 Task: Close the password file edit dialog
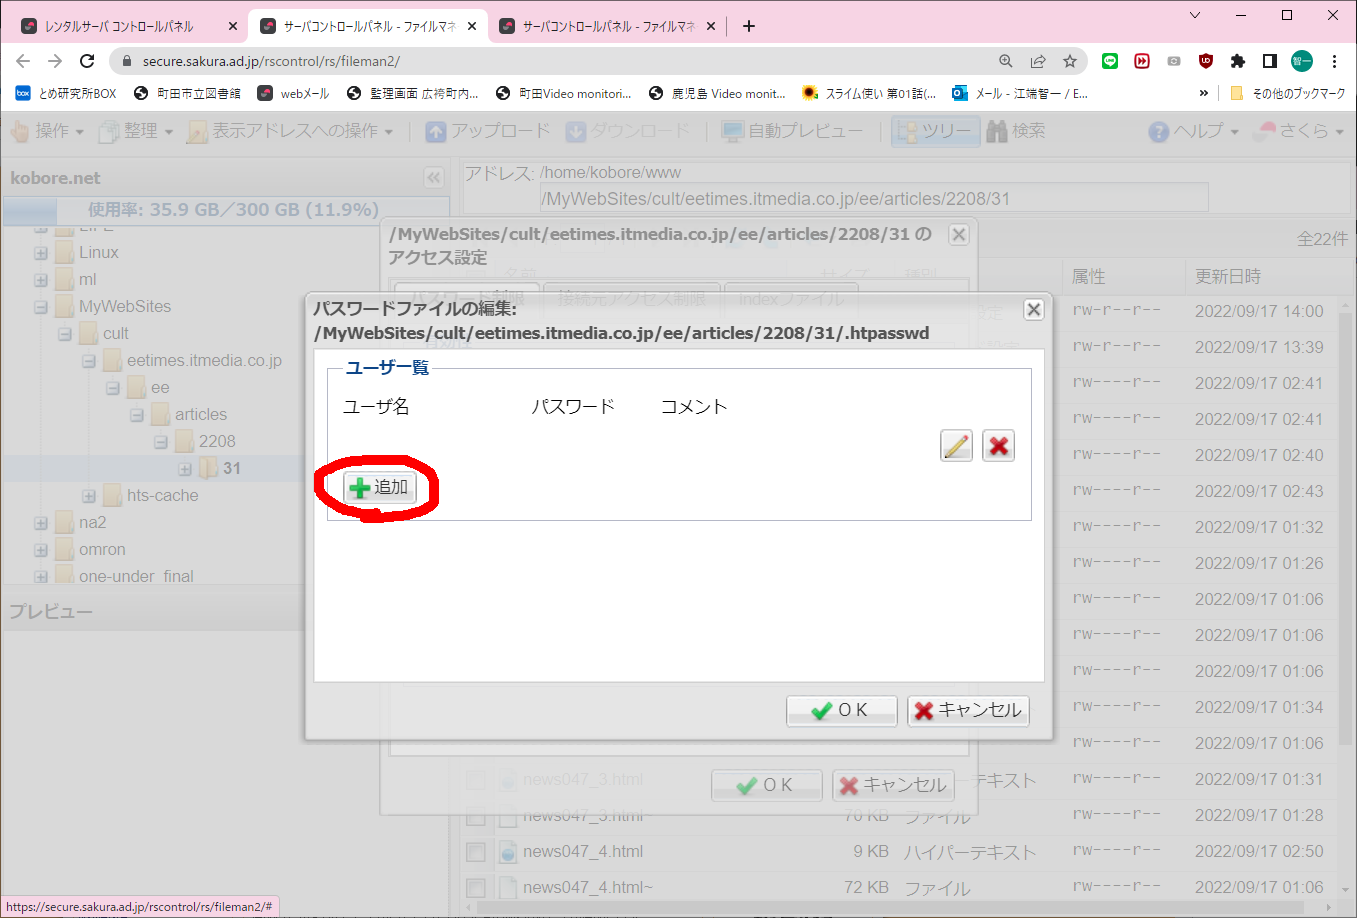[x=1034, y=310]
